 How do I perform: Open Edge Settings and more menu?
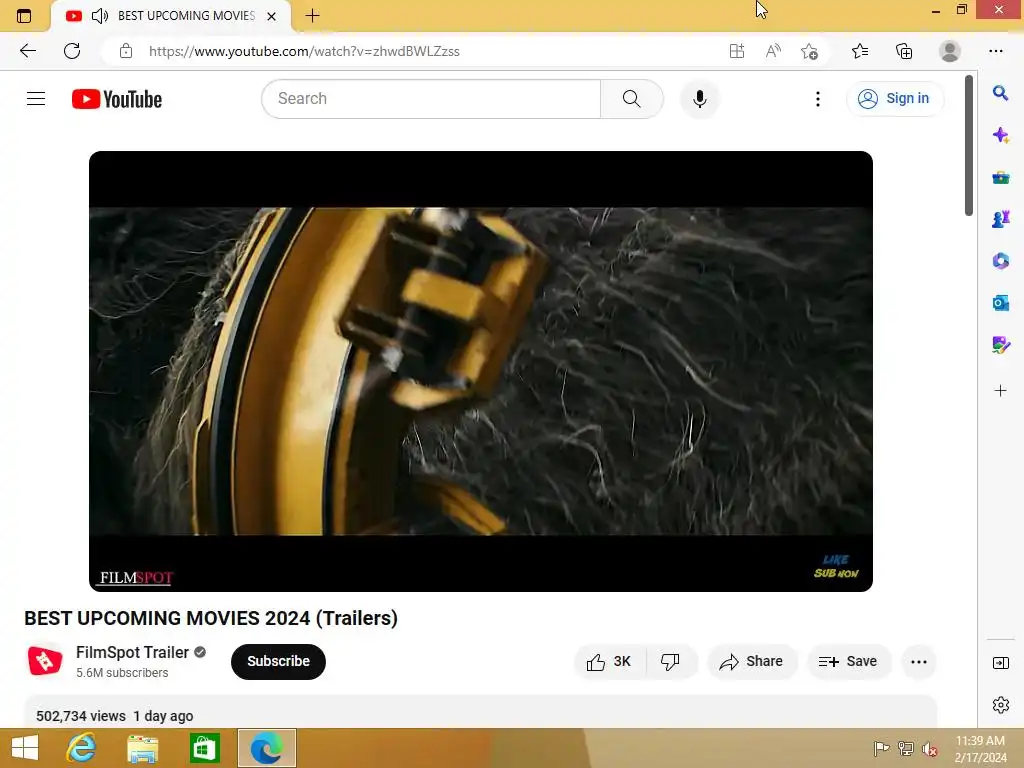click(x=996, y=51)
